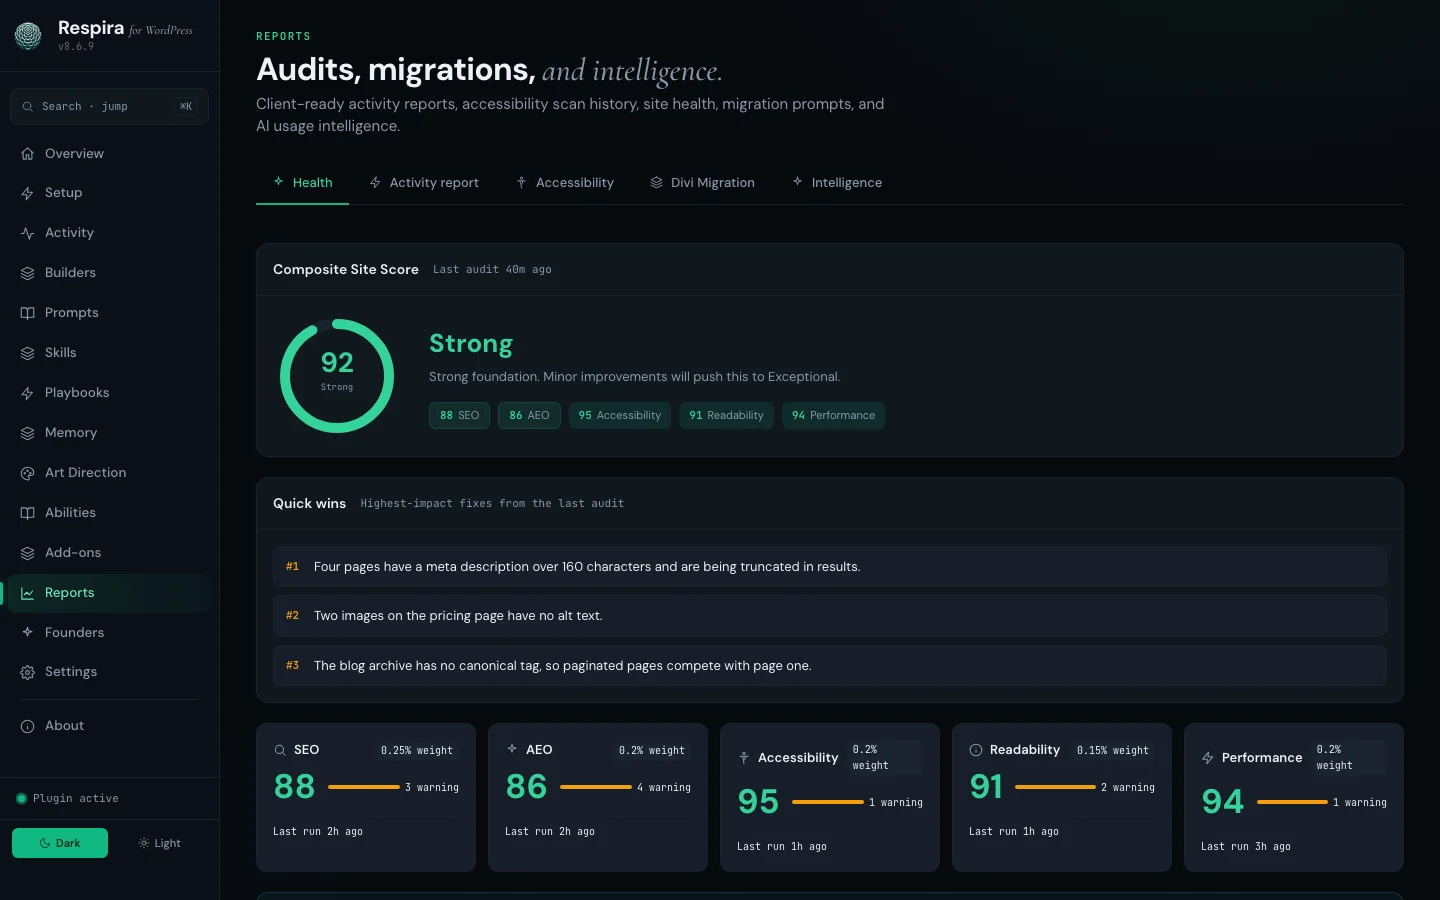This screenshot has width=1440, height=900.
Task: Open the Activity report tab
Action: click(424, 182)
